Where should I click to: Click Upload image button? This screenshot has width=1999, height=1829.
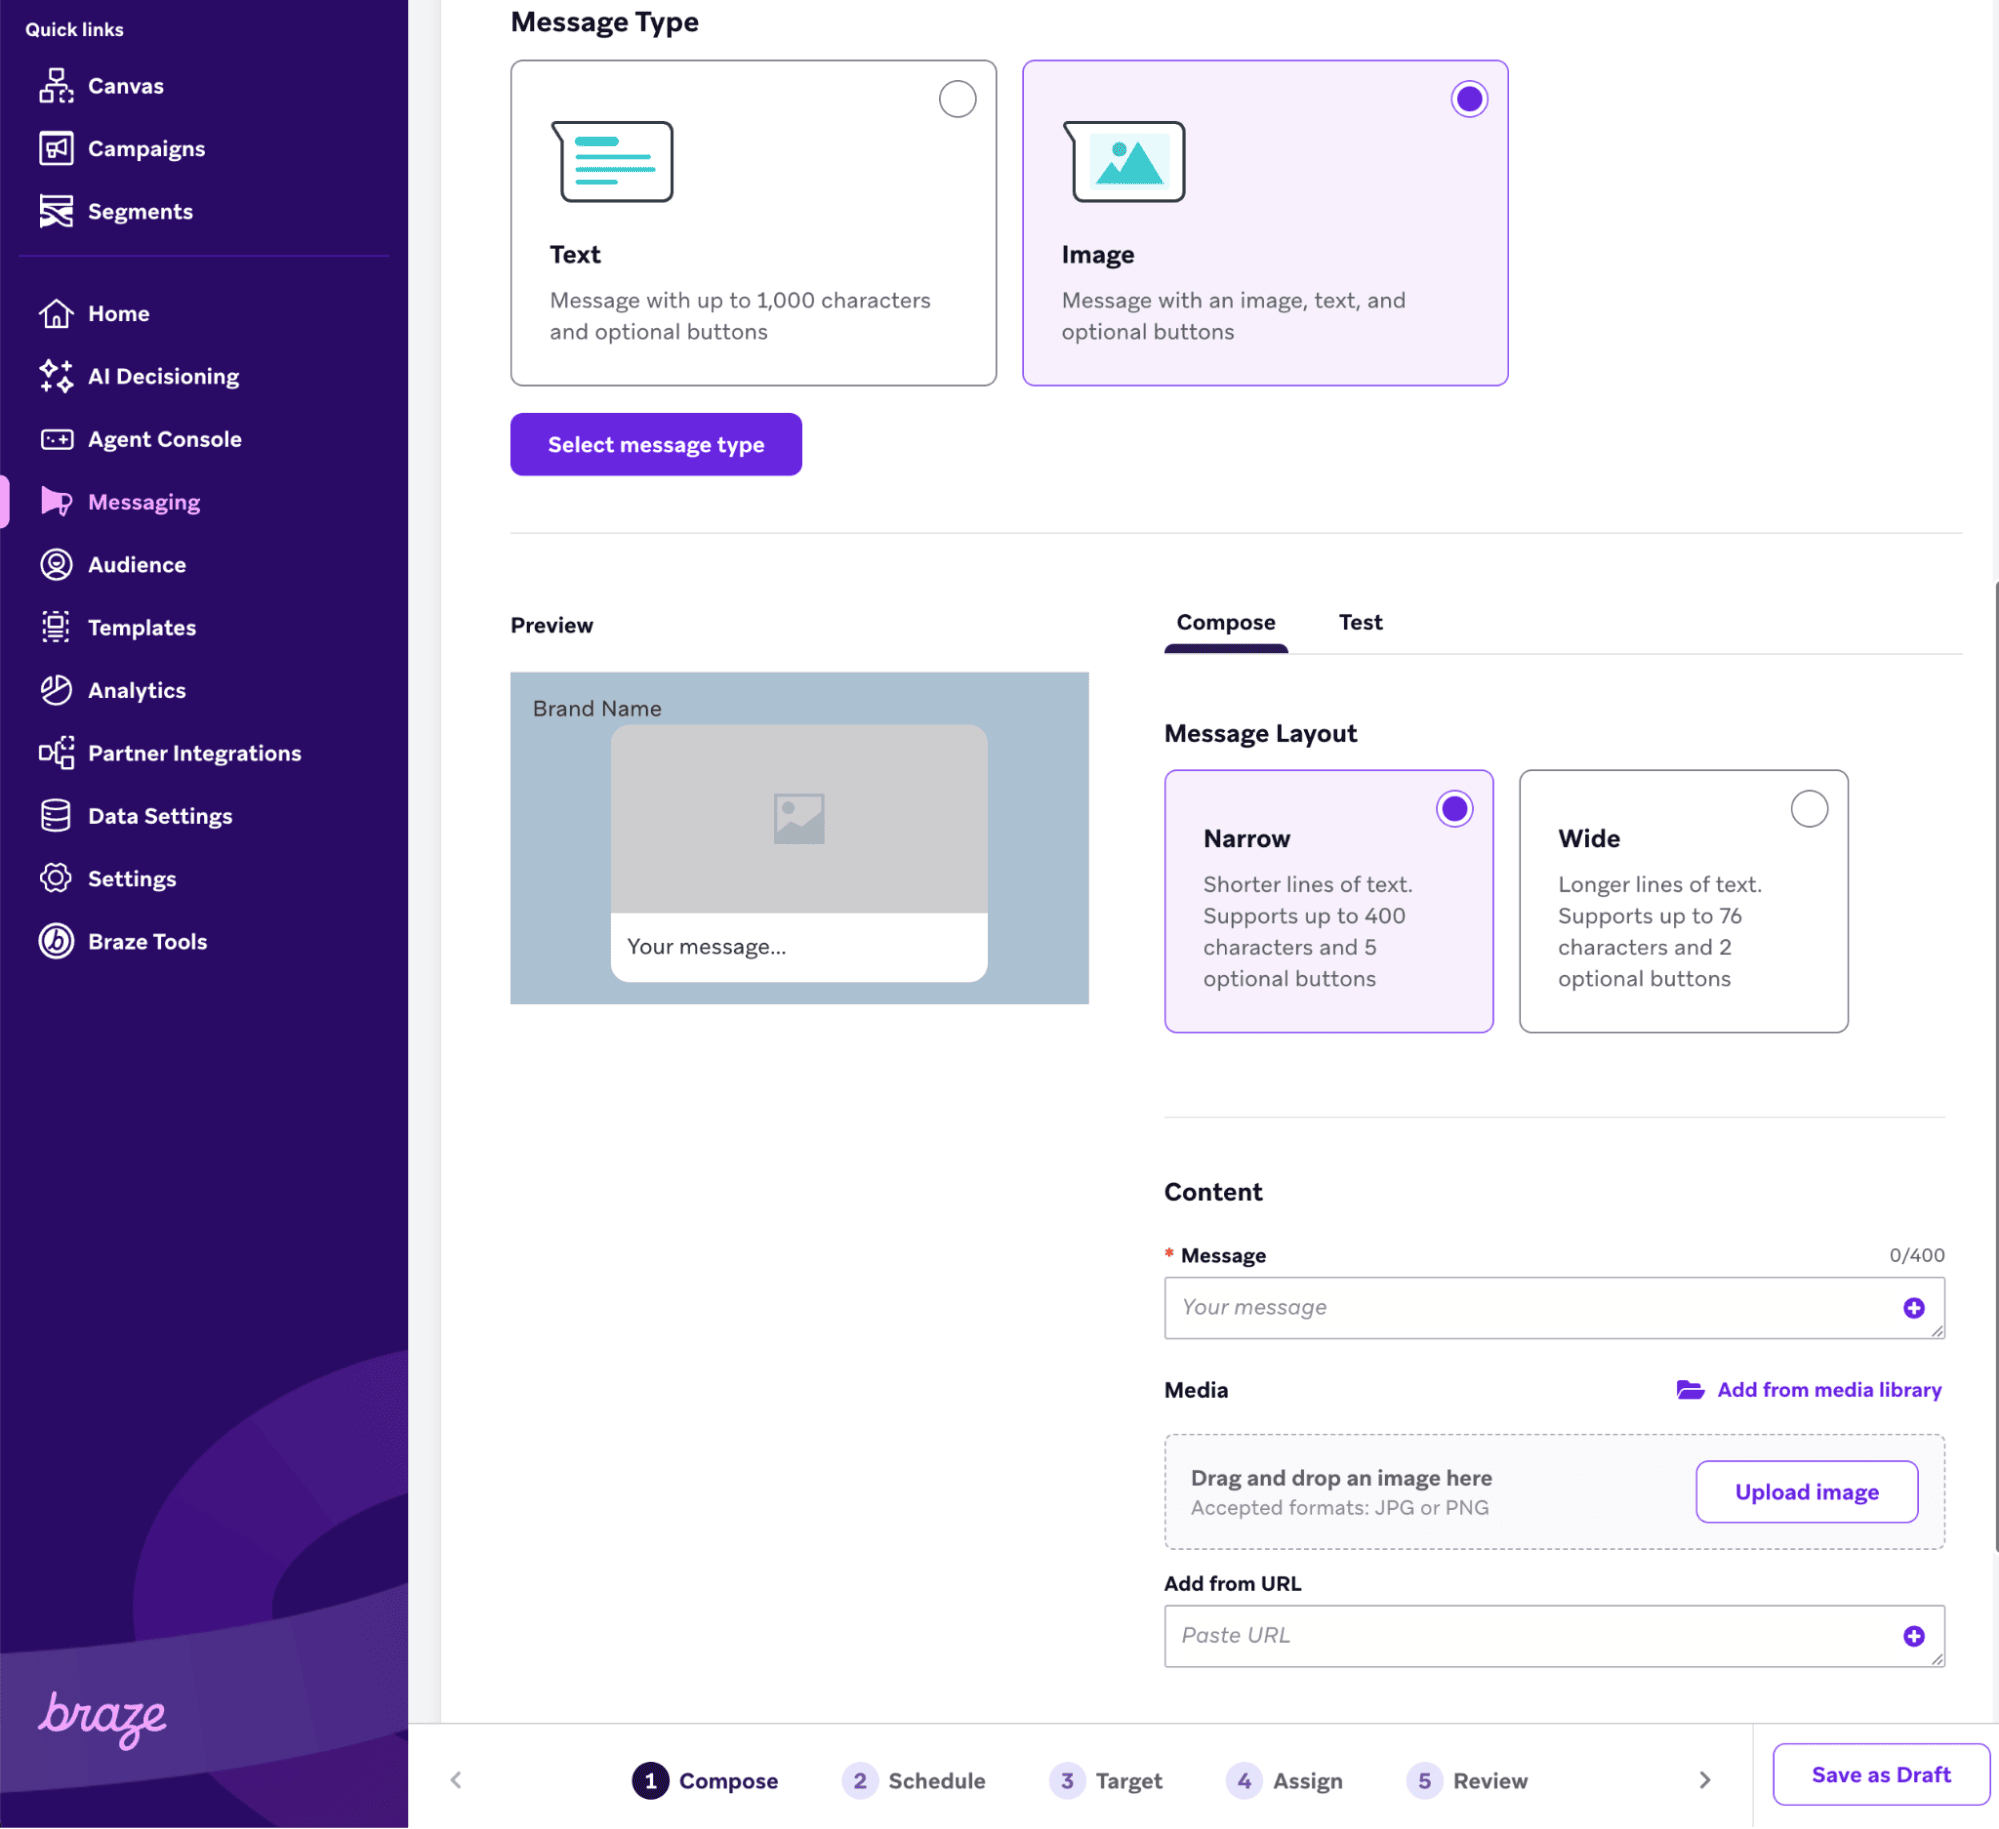tap(1806, 1492)
